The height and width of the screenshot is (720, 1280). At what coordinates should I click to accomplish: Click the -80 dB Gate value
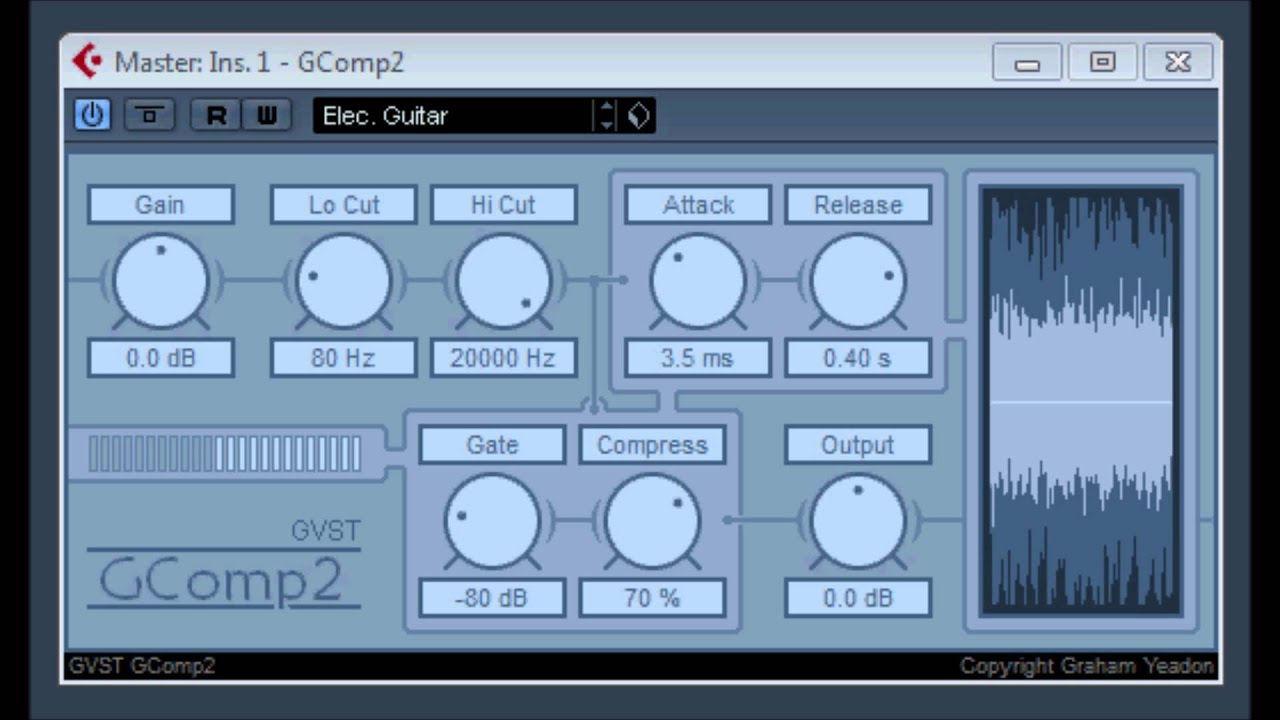[492, 598]
